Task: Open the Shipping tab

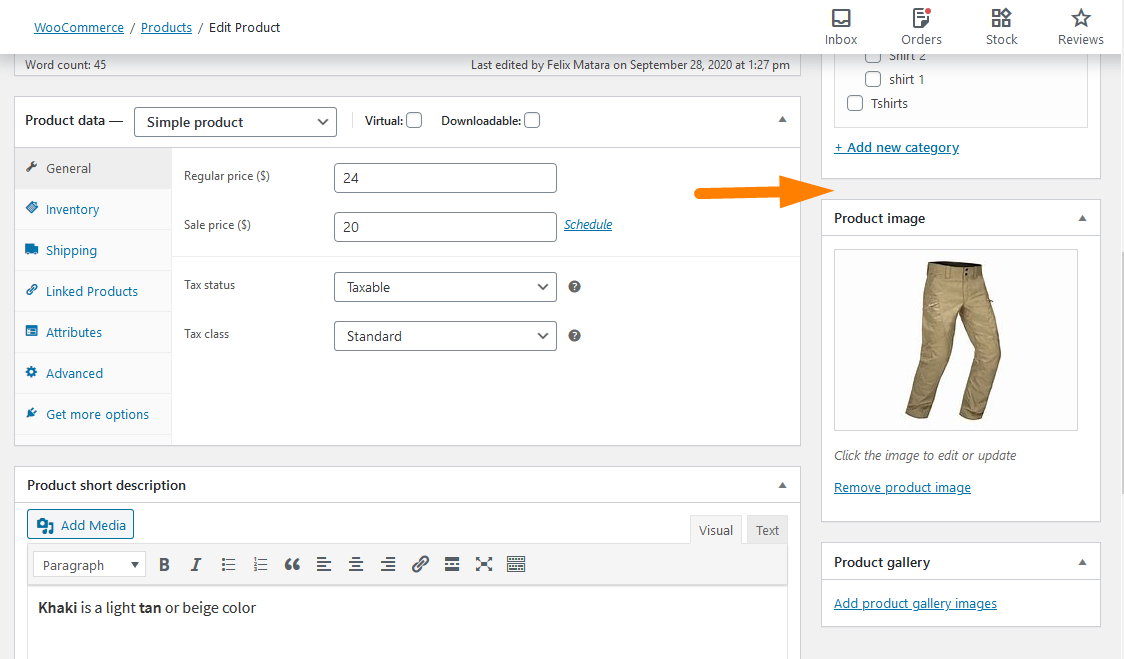Action: (93, 250)
